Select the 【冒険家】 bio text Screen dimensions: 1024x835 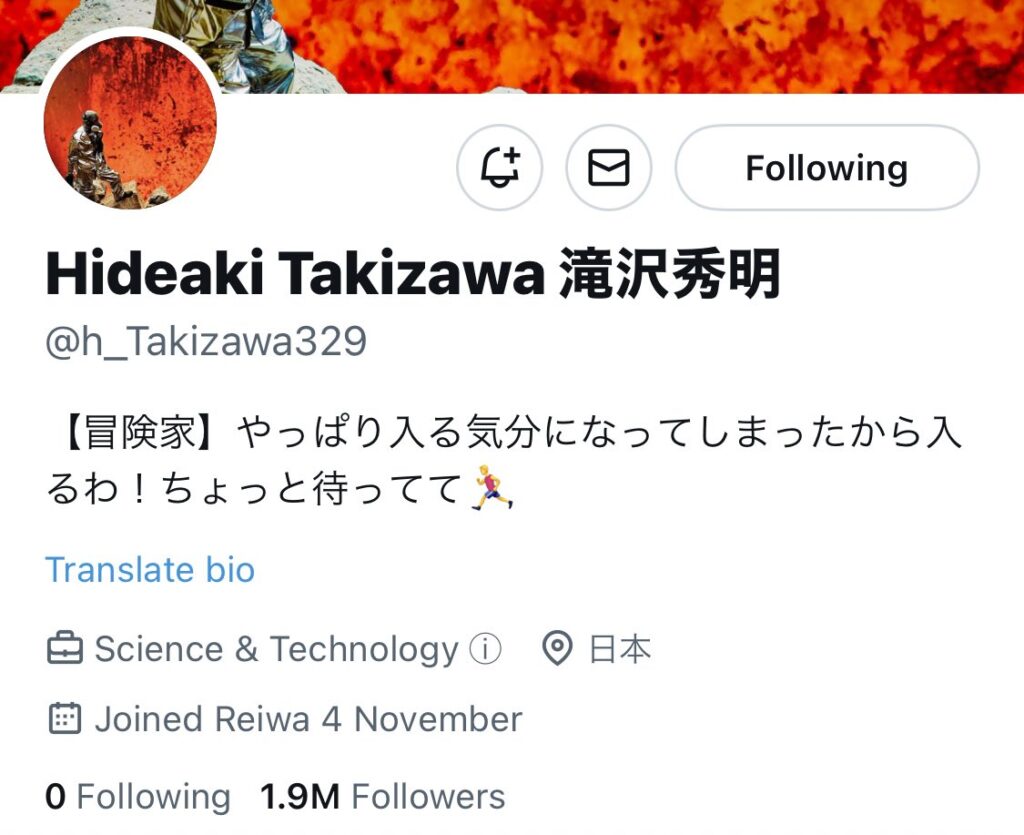[x=140, y=433]
